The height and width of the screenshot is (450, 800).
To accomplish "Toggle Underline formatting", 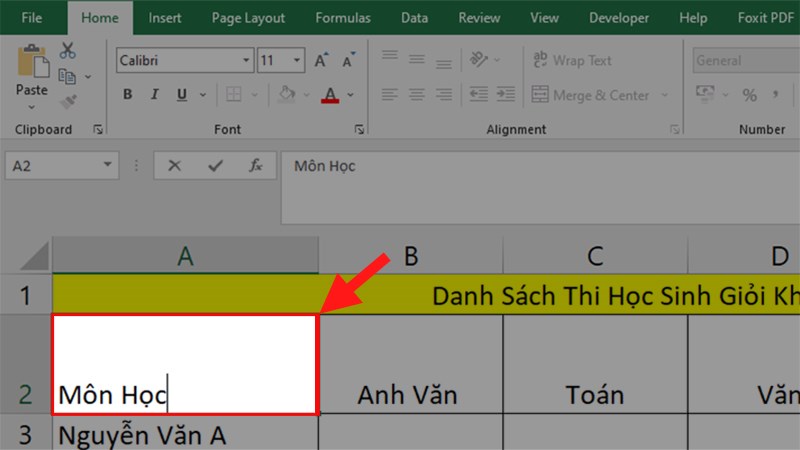I will (181, 96).
